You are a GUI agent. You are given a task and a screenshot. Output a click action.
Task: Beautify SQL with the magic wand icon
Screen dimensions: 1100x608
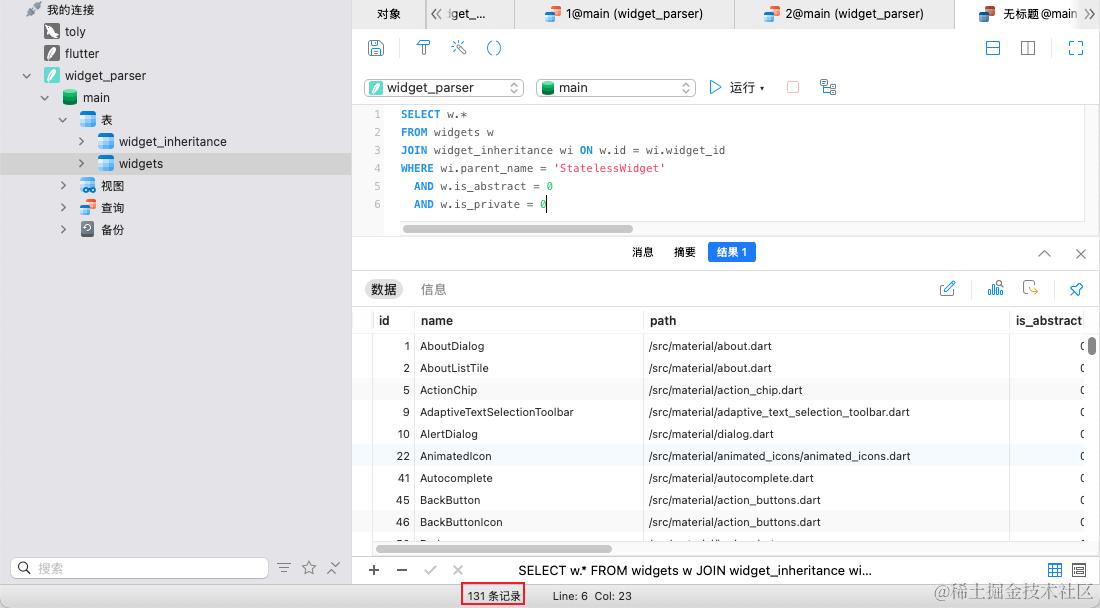tap(458, 48)
